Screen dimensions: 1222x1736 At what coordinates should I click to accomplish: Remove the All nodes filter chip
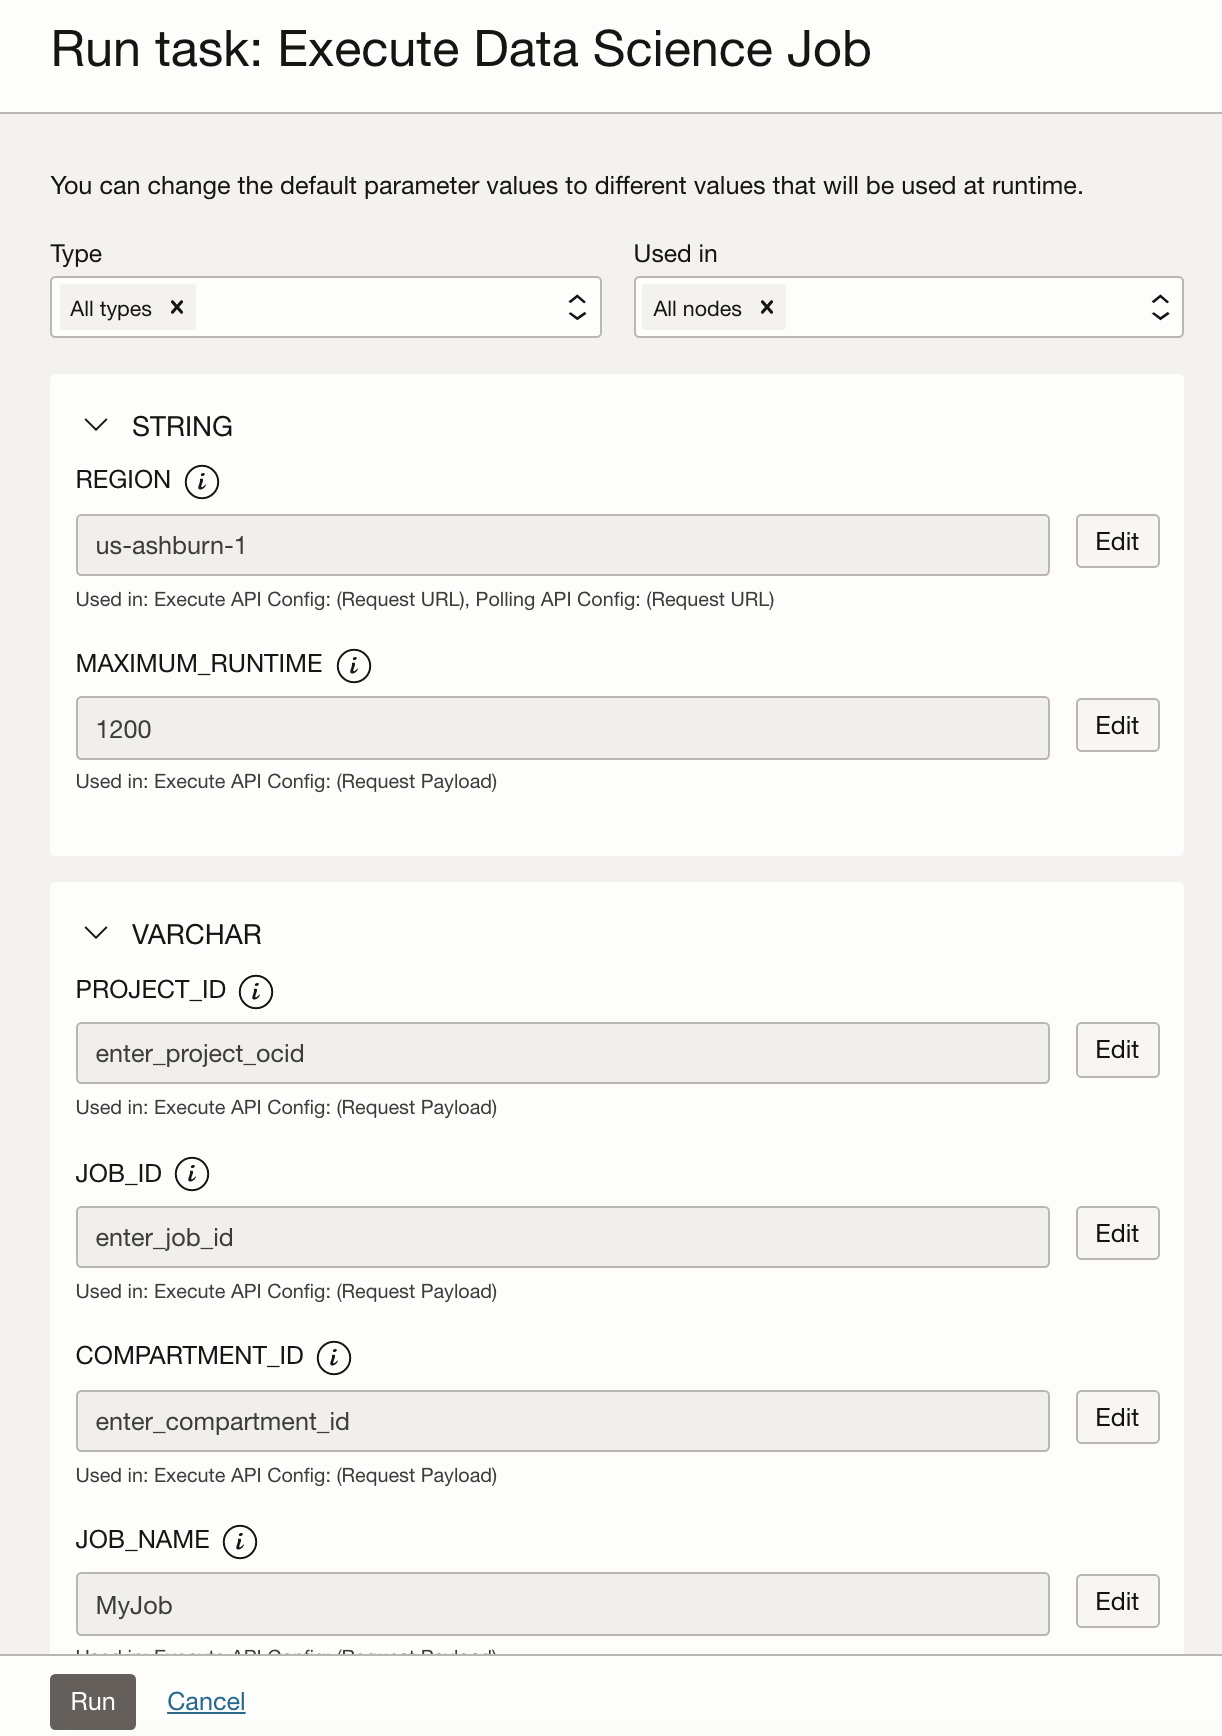tap(767, 307)
